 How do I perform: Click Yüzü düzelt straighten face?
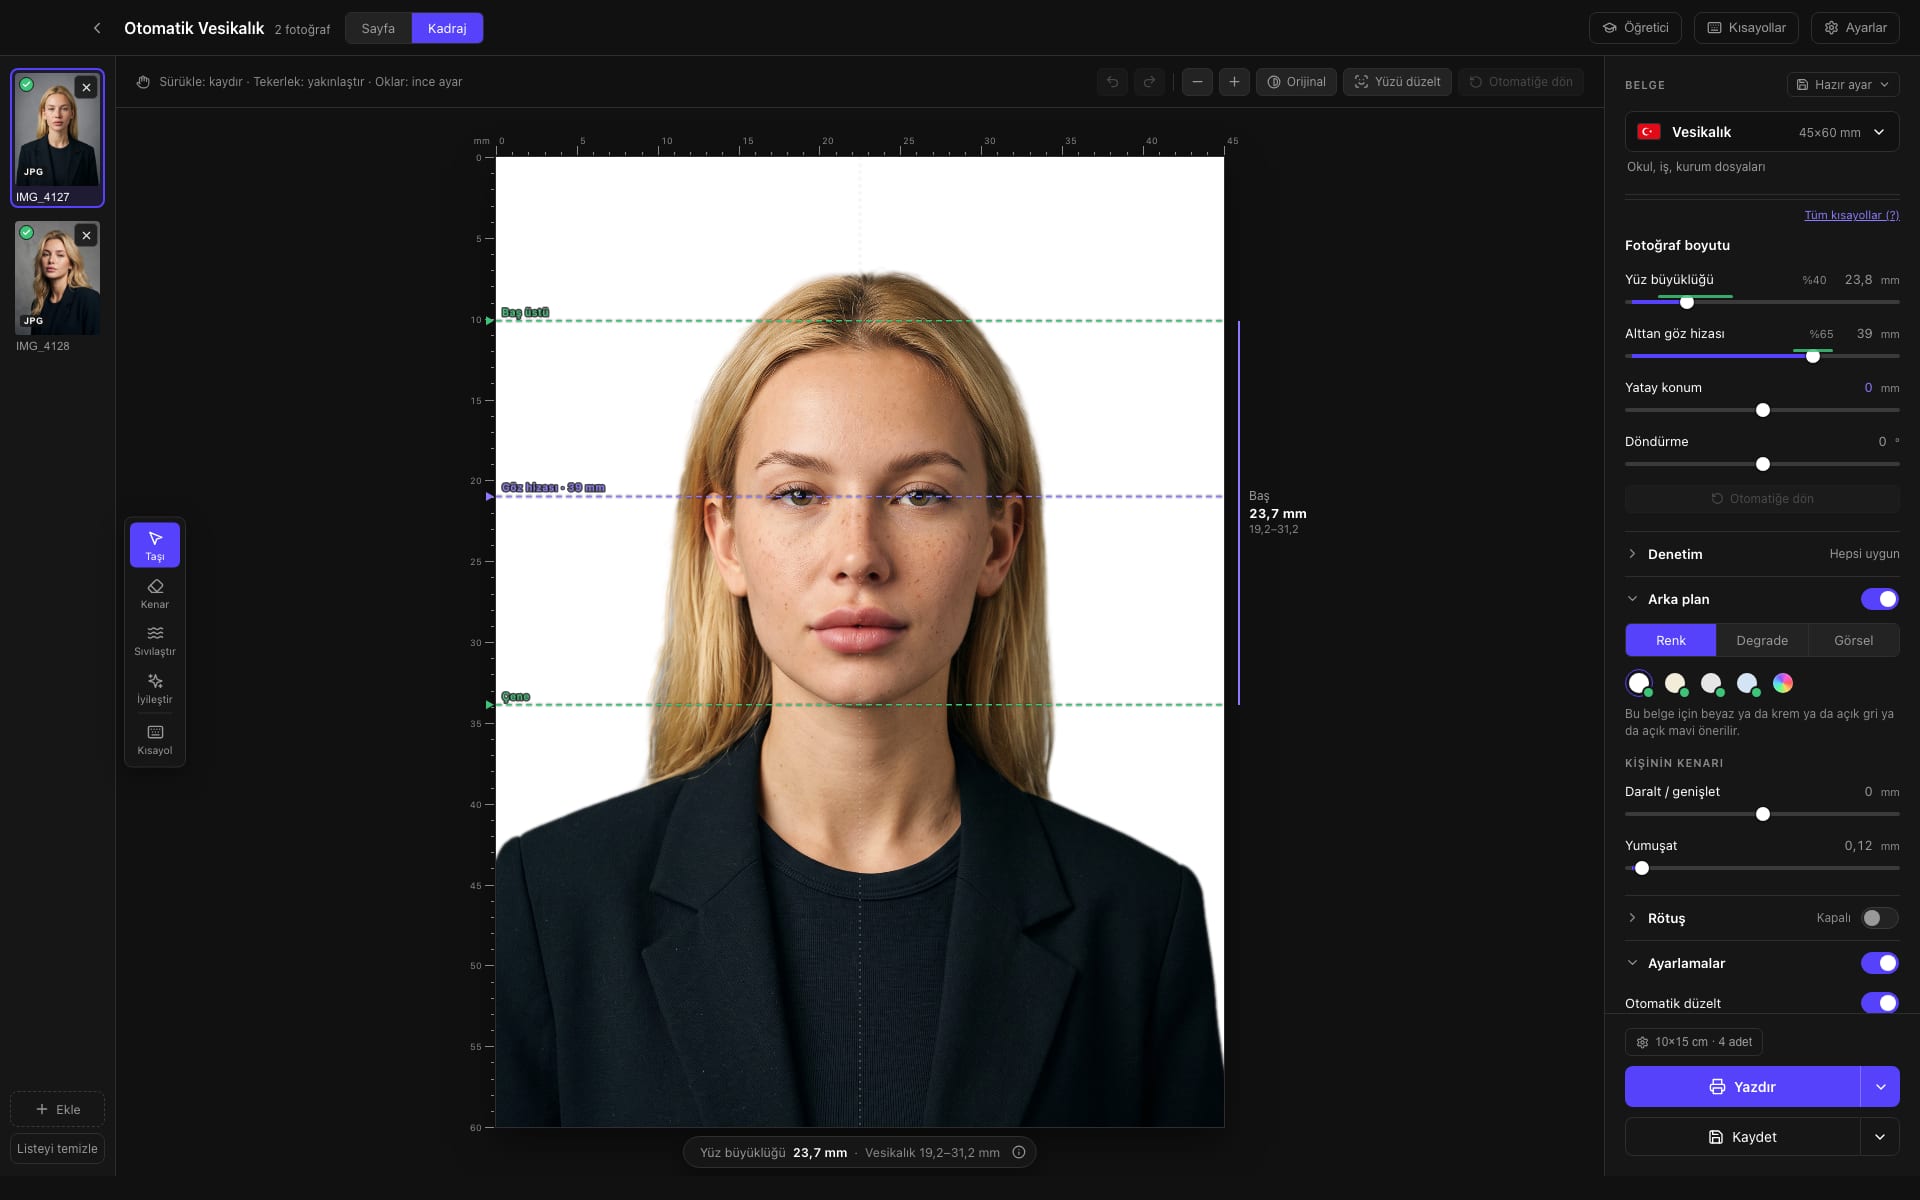coord(1397,82)
